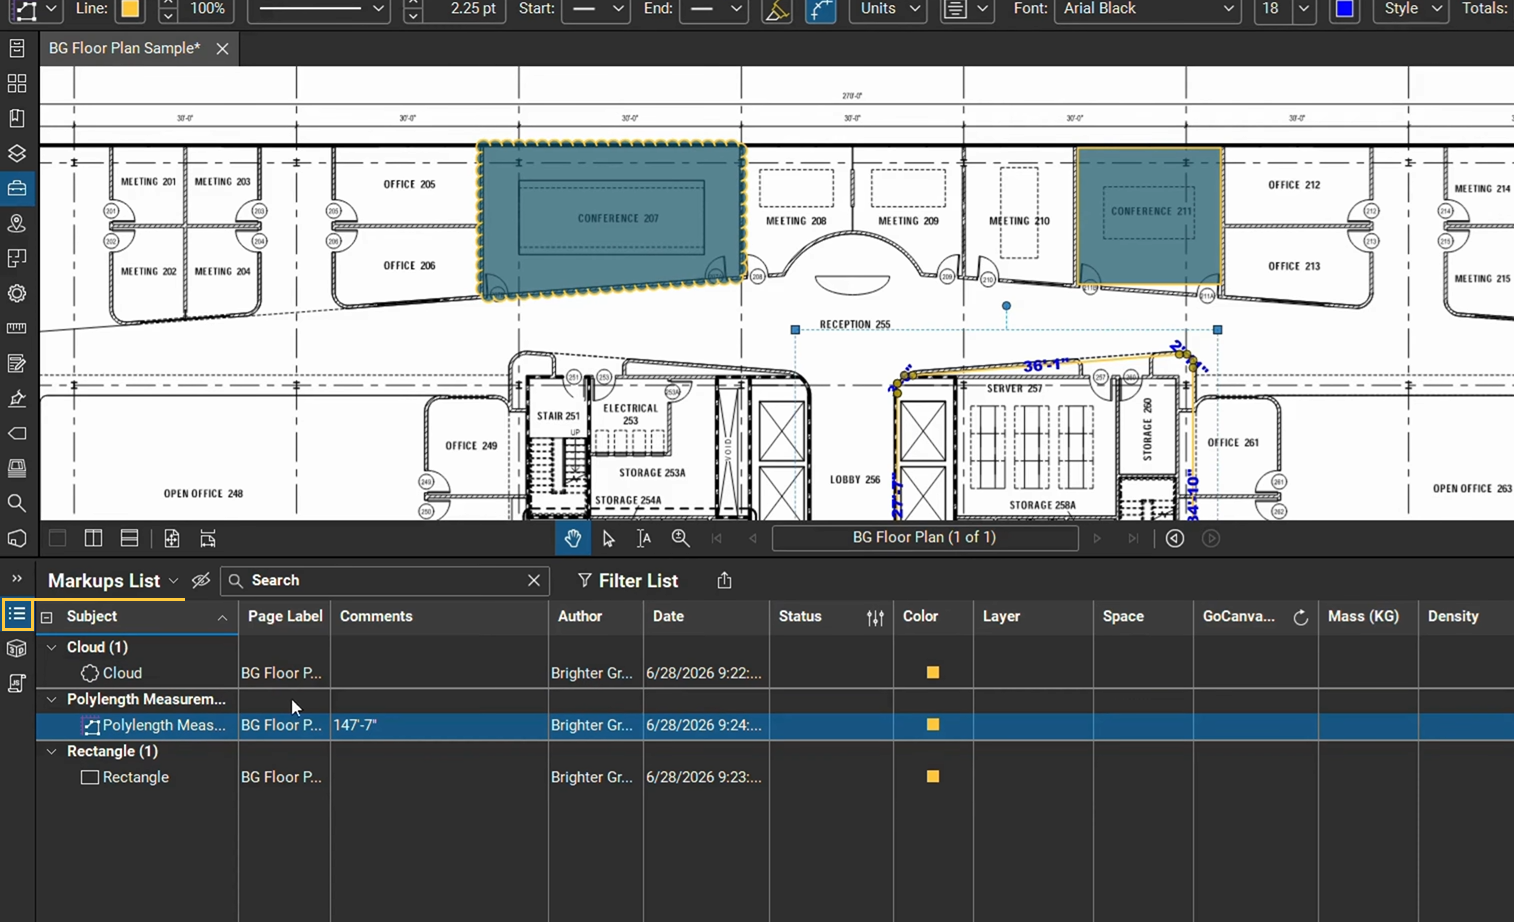
Task: Open the Units dropdown
Action: coord(889,9)
